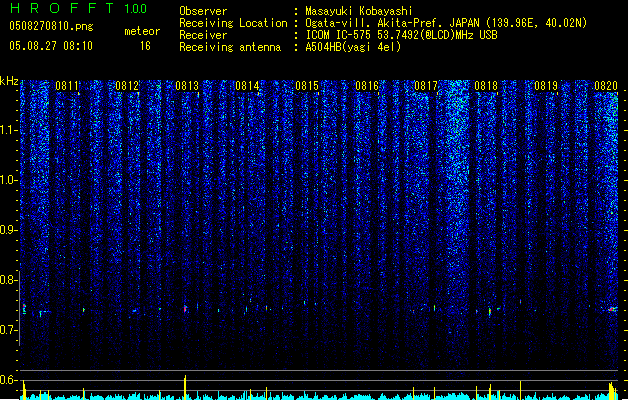Click the 0.6 frequency axis label

tap(8, 380)
